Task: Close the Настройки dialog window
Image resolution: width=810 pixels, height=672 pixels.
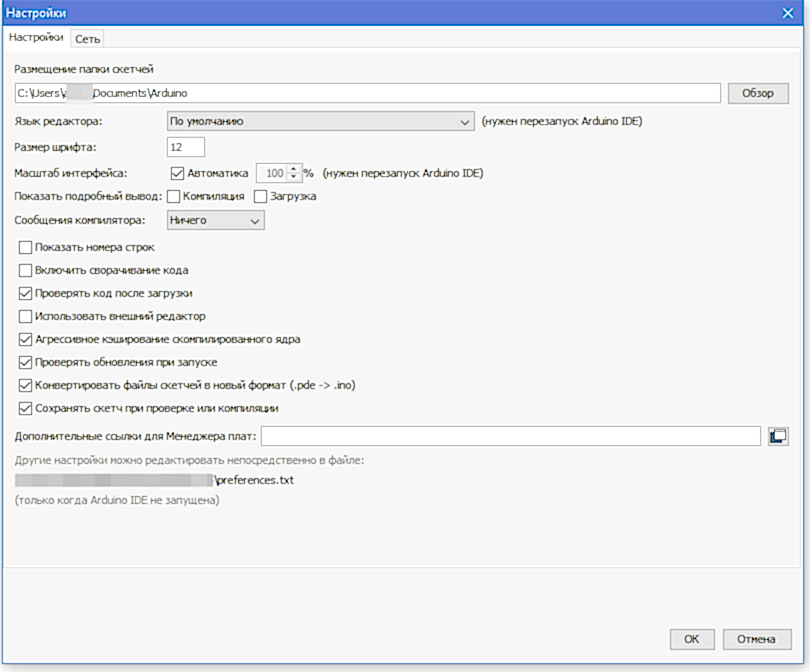Action: tap(787, 12)
